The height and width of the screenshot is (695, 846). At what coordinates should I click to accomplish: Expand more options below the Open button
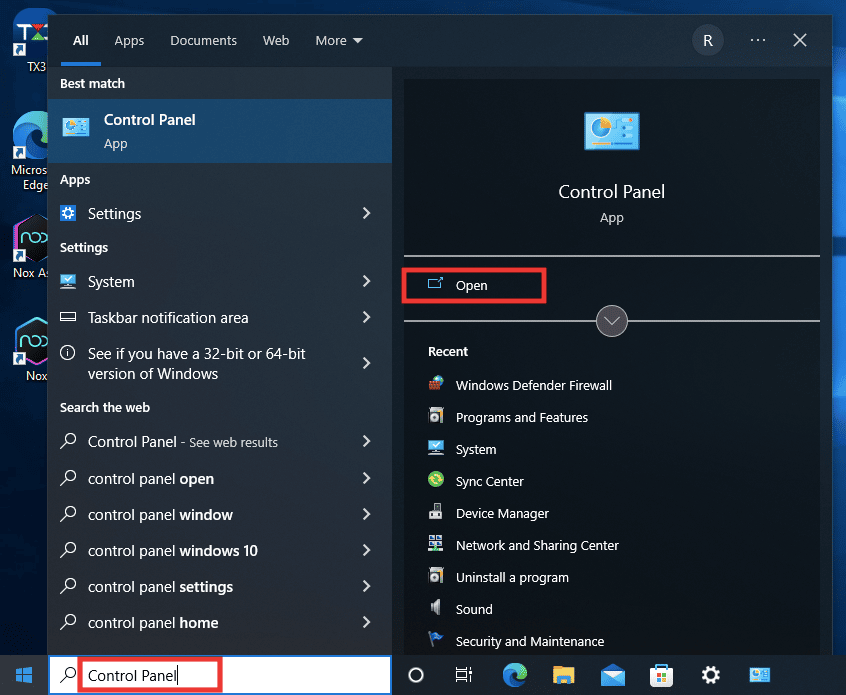click(611, 321)
